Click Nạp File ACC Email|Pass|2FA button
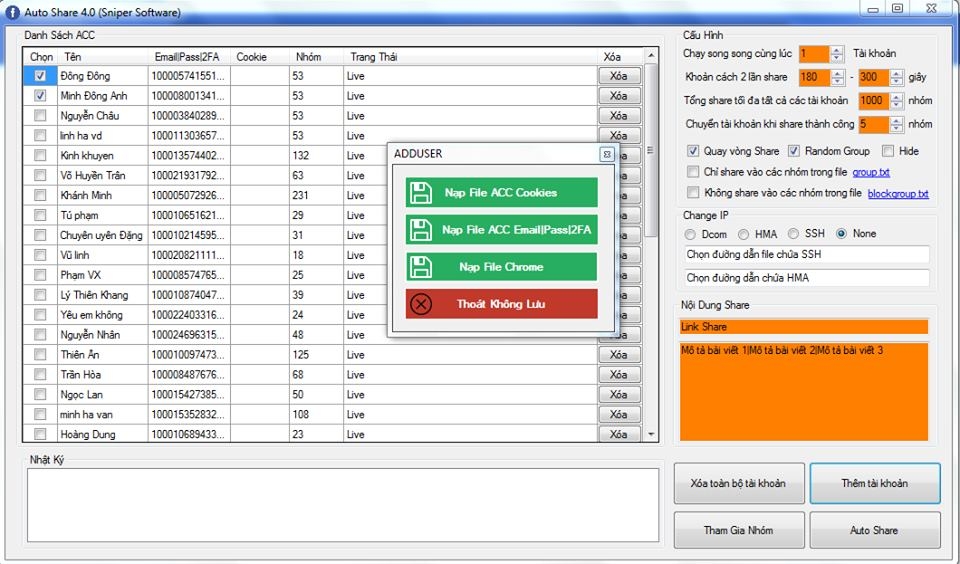 coord(501,230)
